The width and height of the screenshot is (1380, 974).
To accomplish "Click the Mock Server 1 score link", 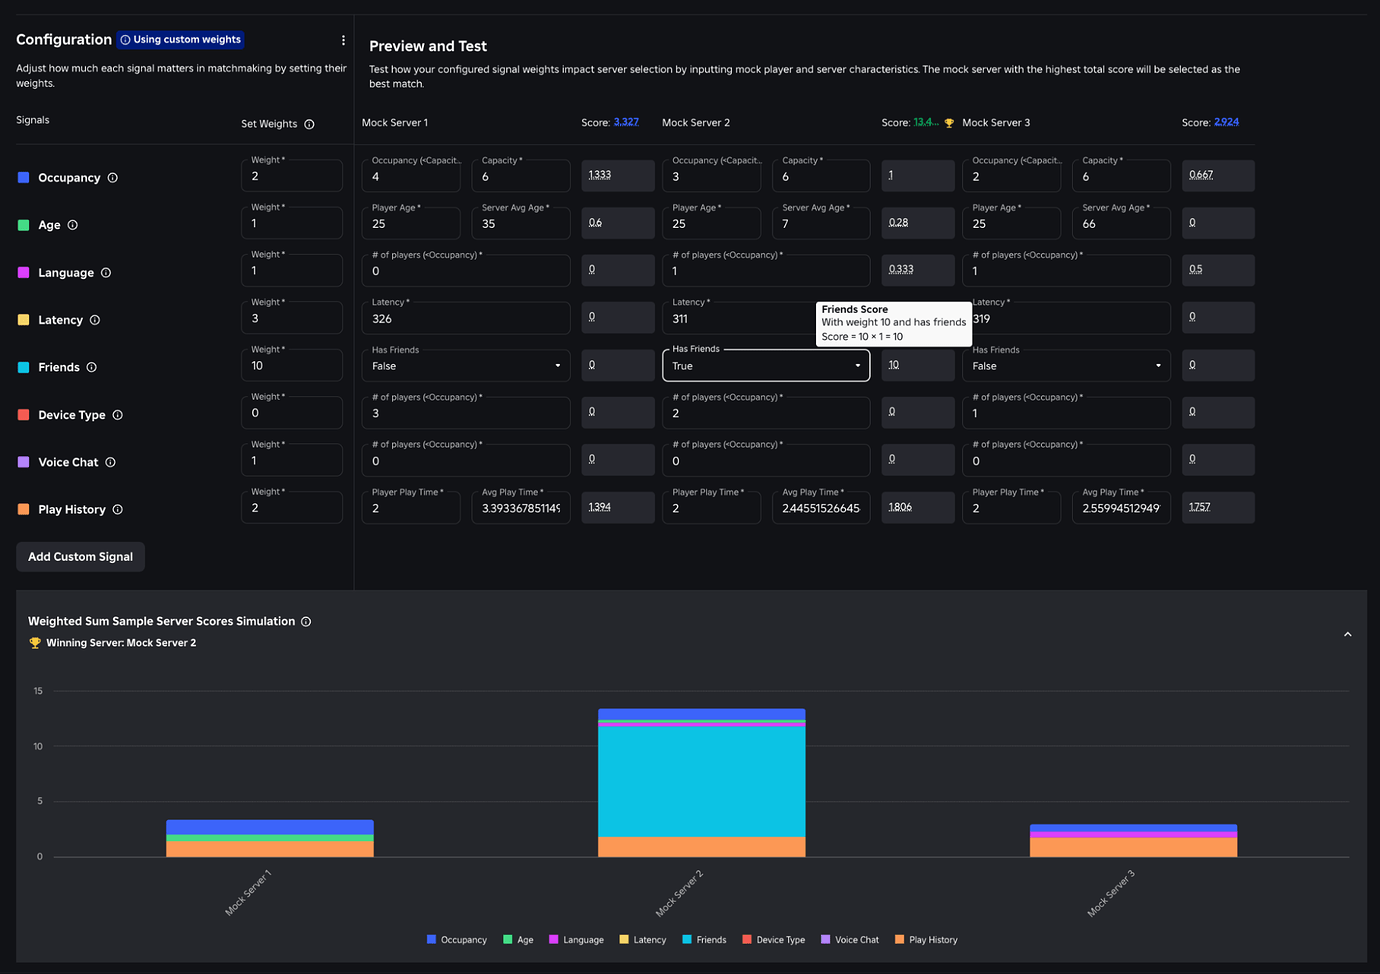I will click(627, 122).
